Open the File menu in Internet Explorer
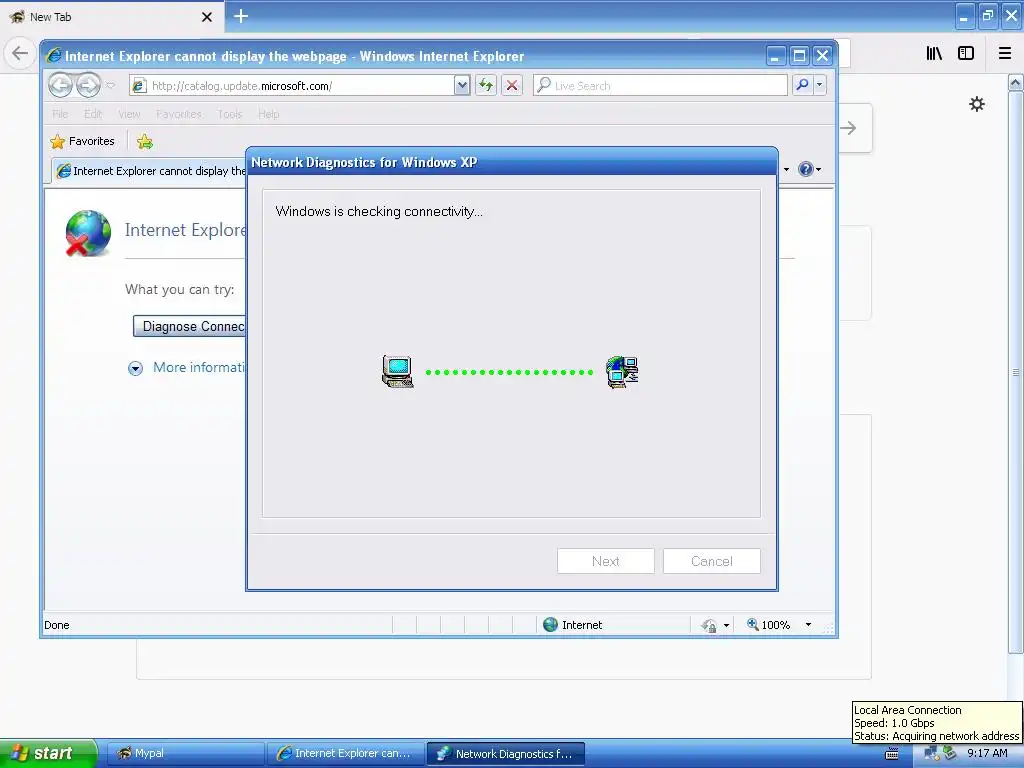This screenshot has height=768, width=1024. tap(60, 114)
